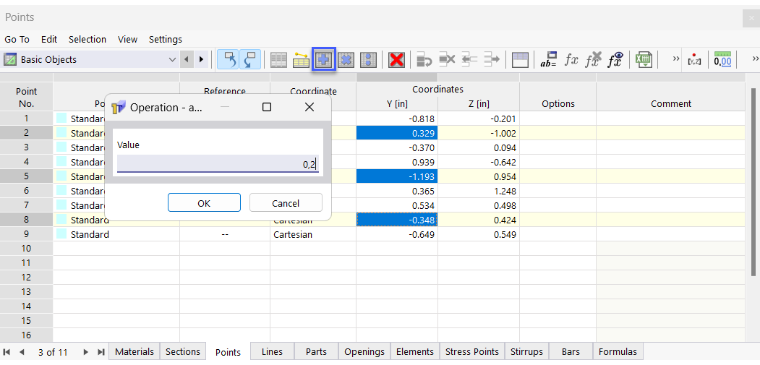Select Y cell with value 0.329
The width and height of the screenshot is (760, 365).
tap(397, 133)
